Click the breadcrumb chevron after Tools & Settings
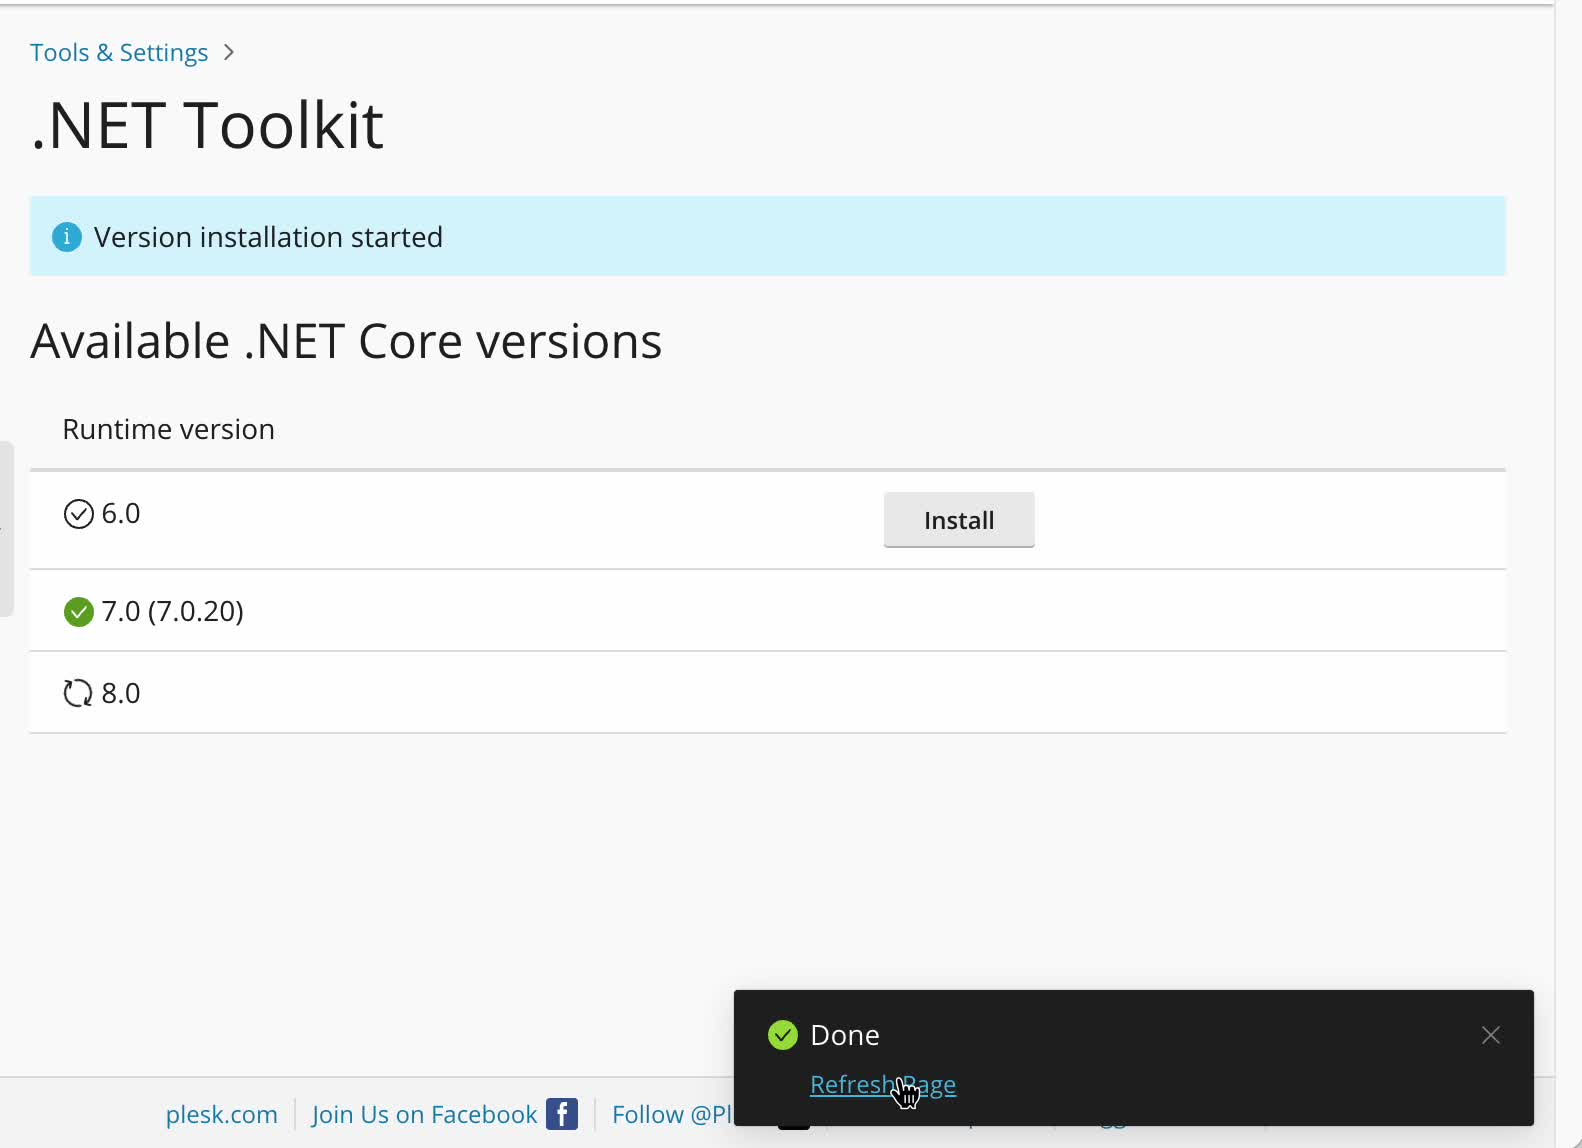Screen dimensions: 1582x1148 click(229, 52)
